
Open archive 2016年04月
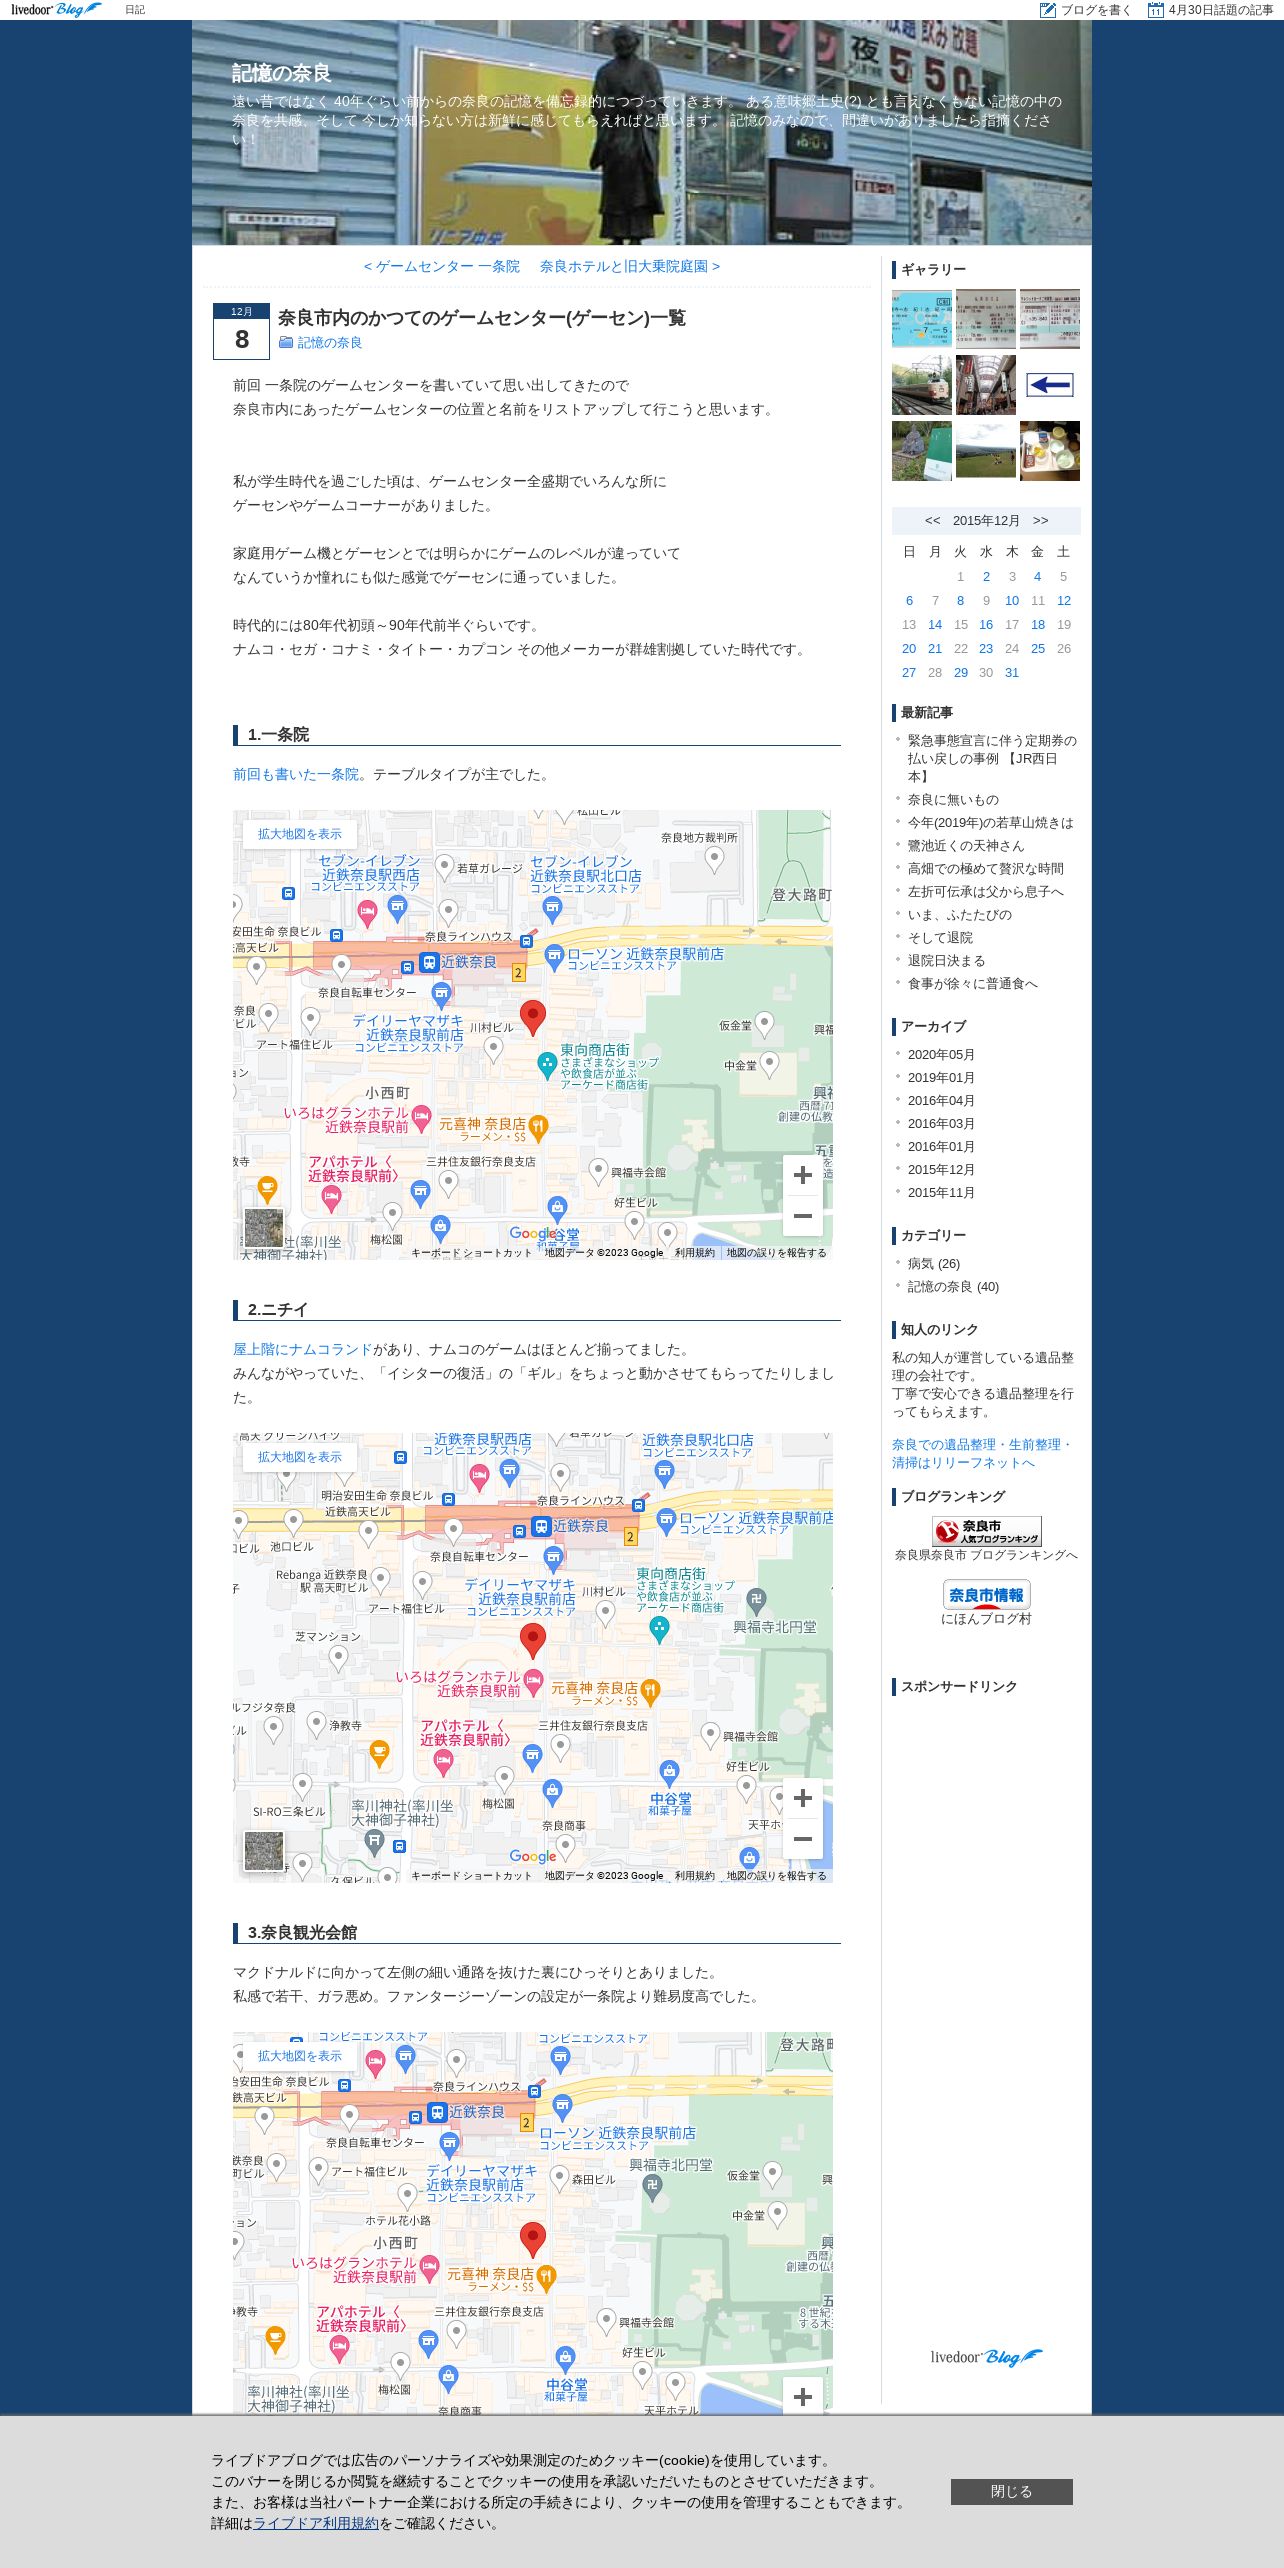pos(941,1101)
